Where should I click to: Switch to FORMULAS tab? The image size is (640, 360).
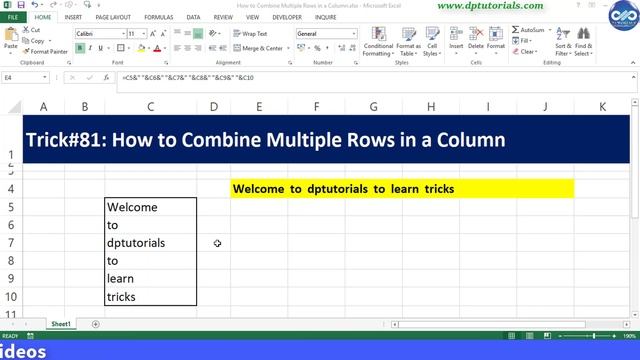coord(158,17)
